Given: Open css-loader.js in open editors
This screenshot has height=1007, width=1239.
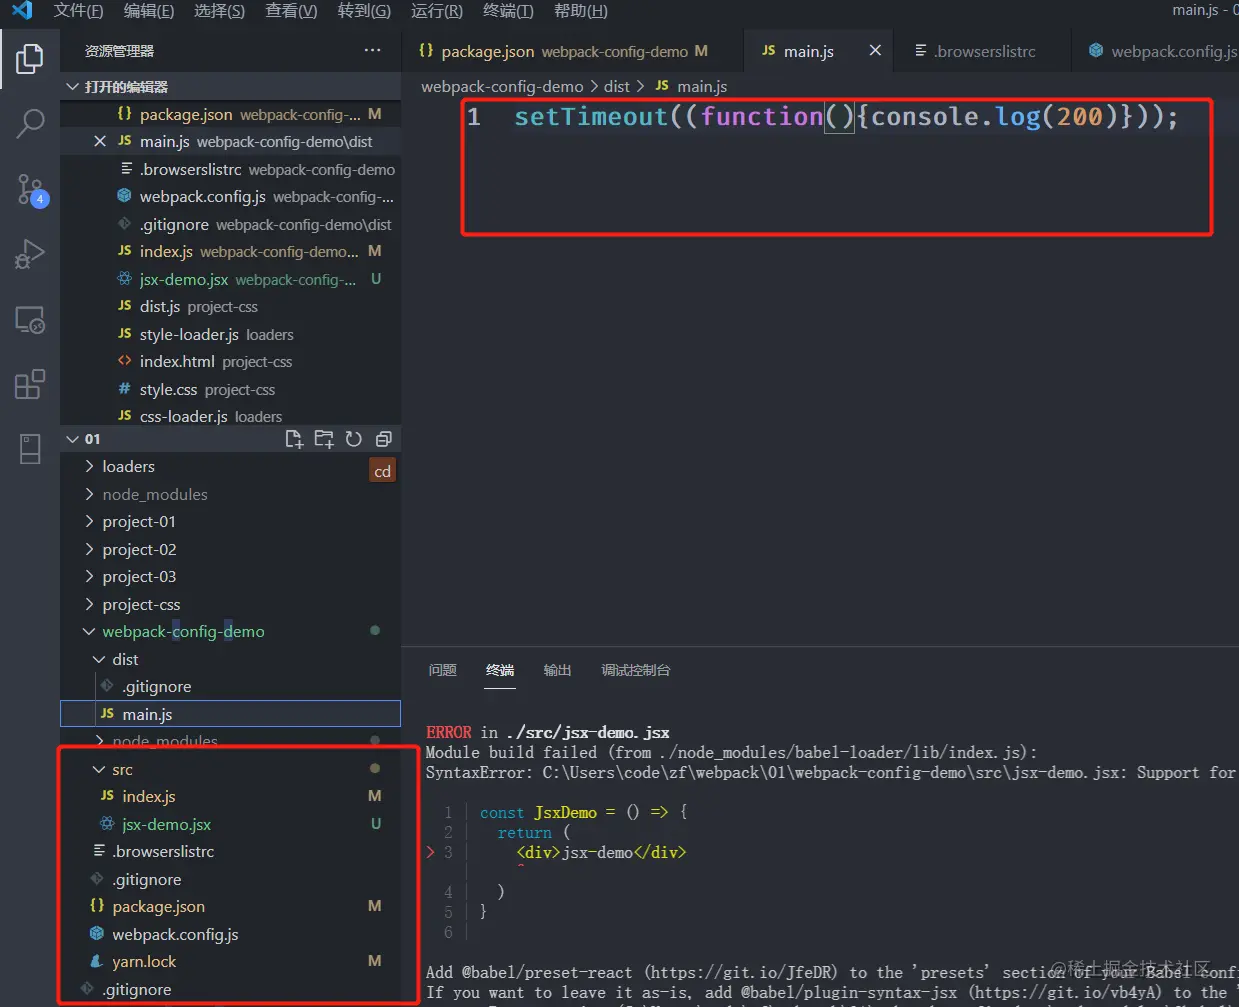Looking at the screenshot, I should [x=230, y=416].
